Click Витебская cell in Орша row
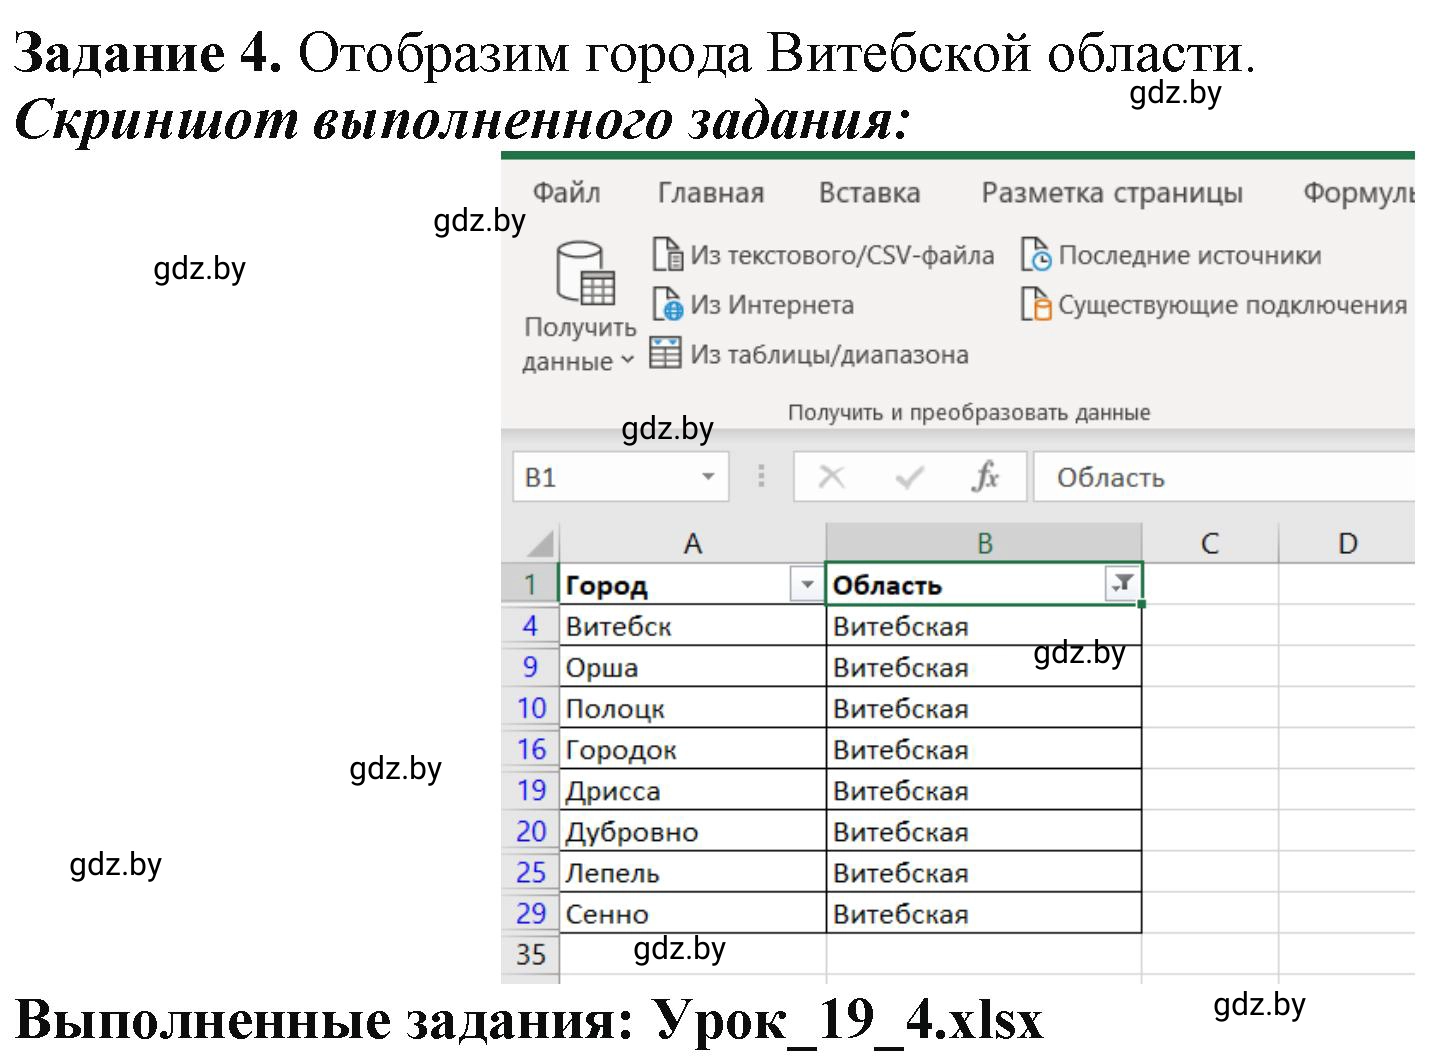1454x1061 pixels. pyautogui.click(x=984, y=667)
